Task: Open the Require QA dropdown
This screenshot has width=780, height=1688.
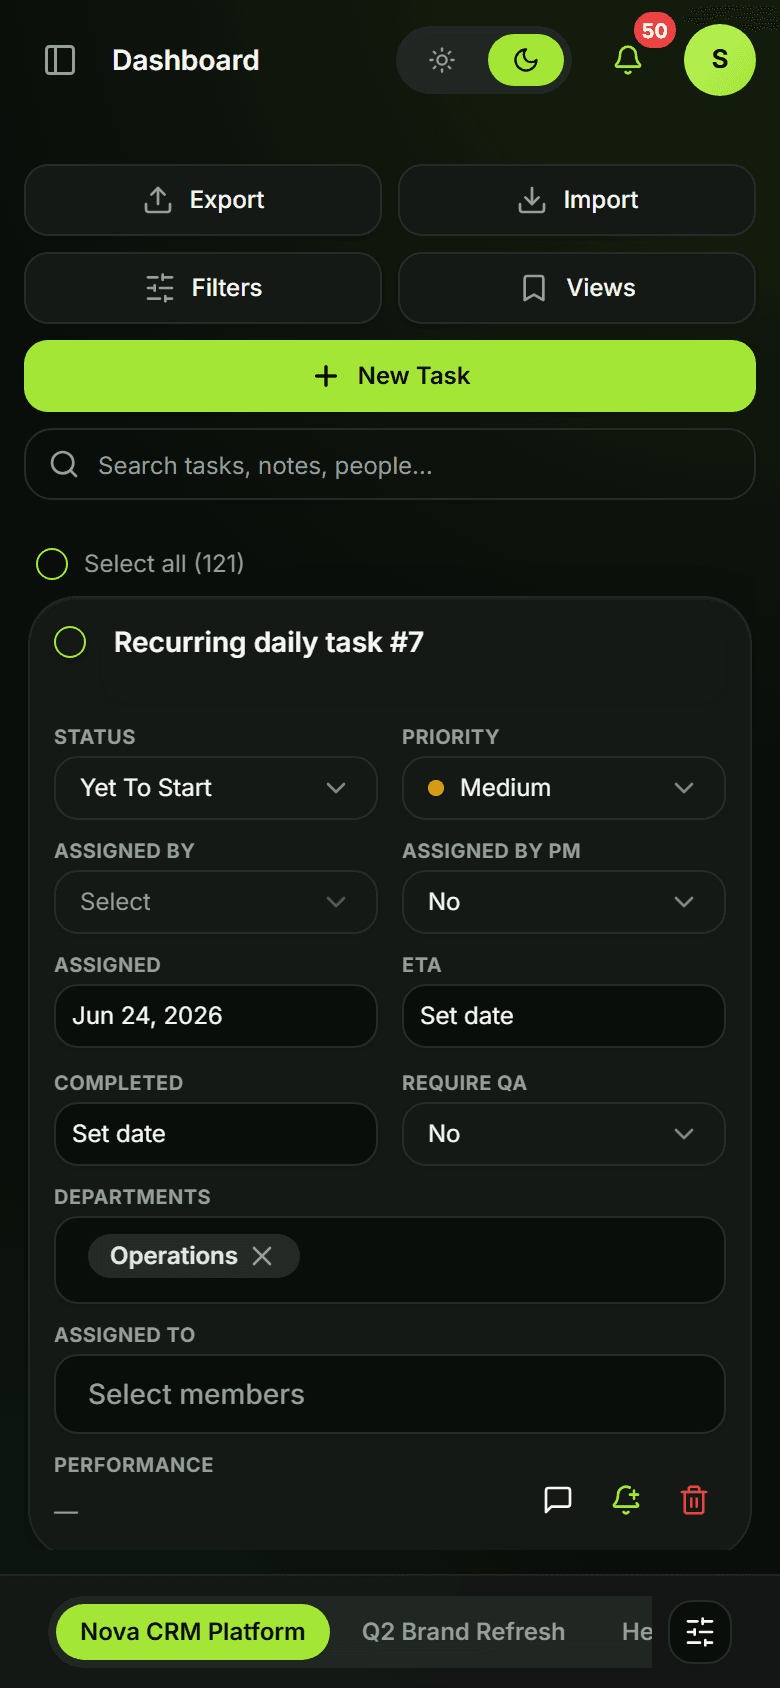Action: click(x=564, y=1134)
